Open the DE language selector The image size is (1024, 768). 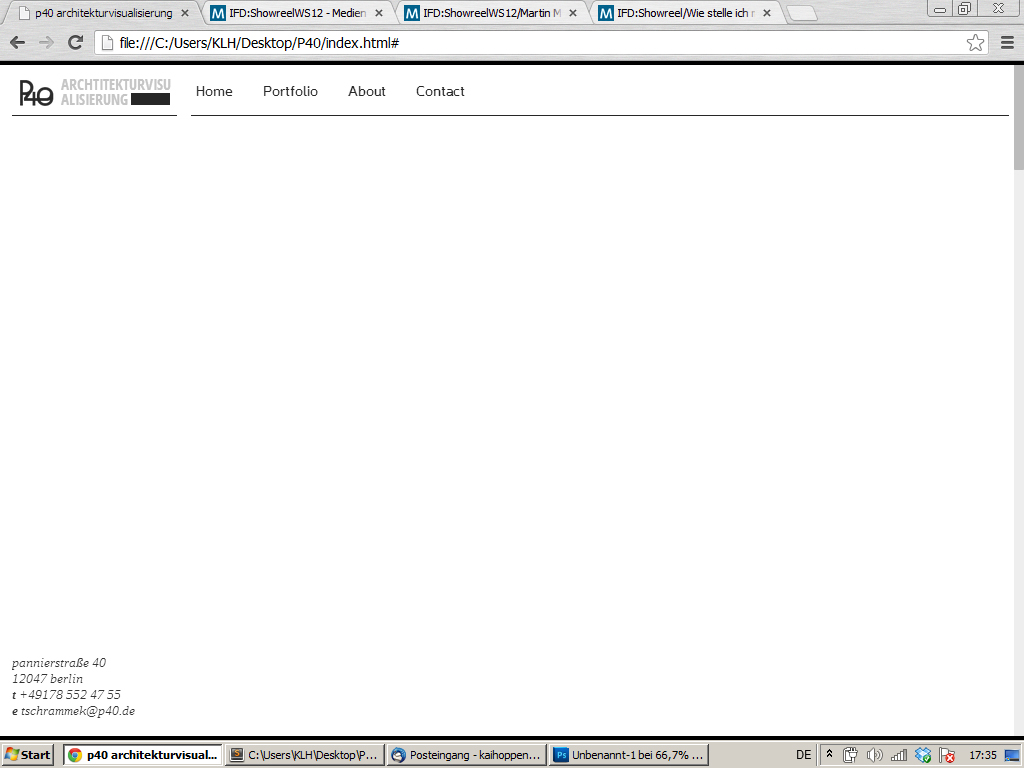(803, 755)
